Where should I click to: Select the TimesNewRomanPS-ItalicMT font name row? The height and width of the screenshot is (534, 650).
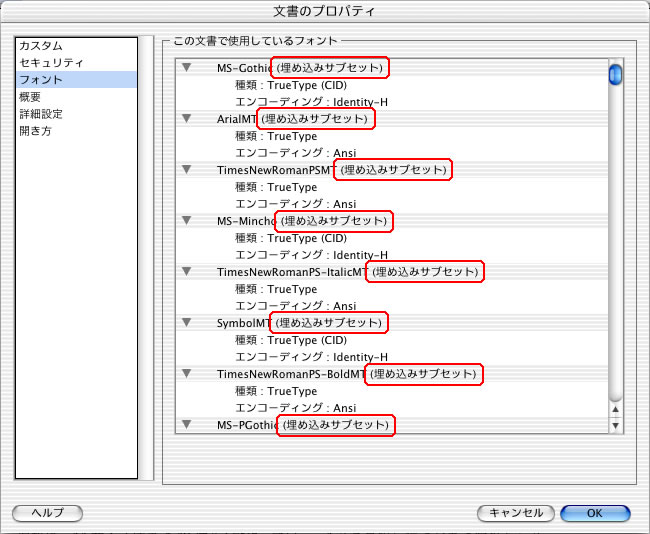pos(392,272)
